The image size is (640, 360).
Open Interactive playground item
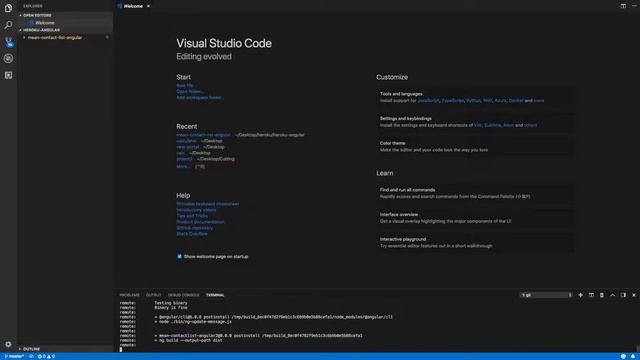[475, 242]
